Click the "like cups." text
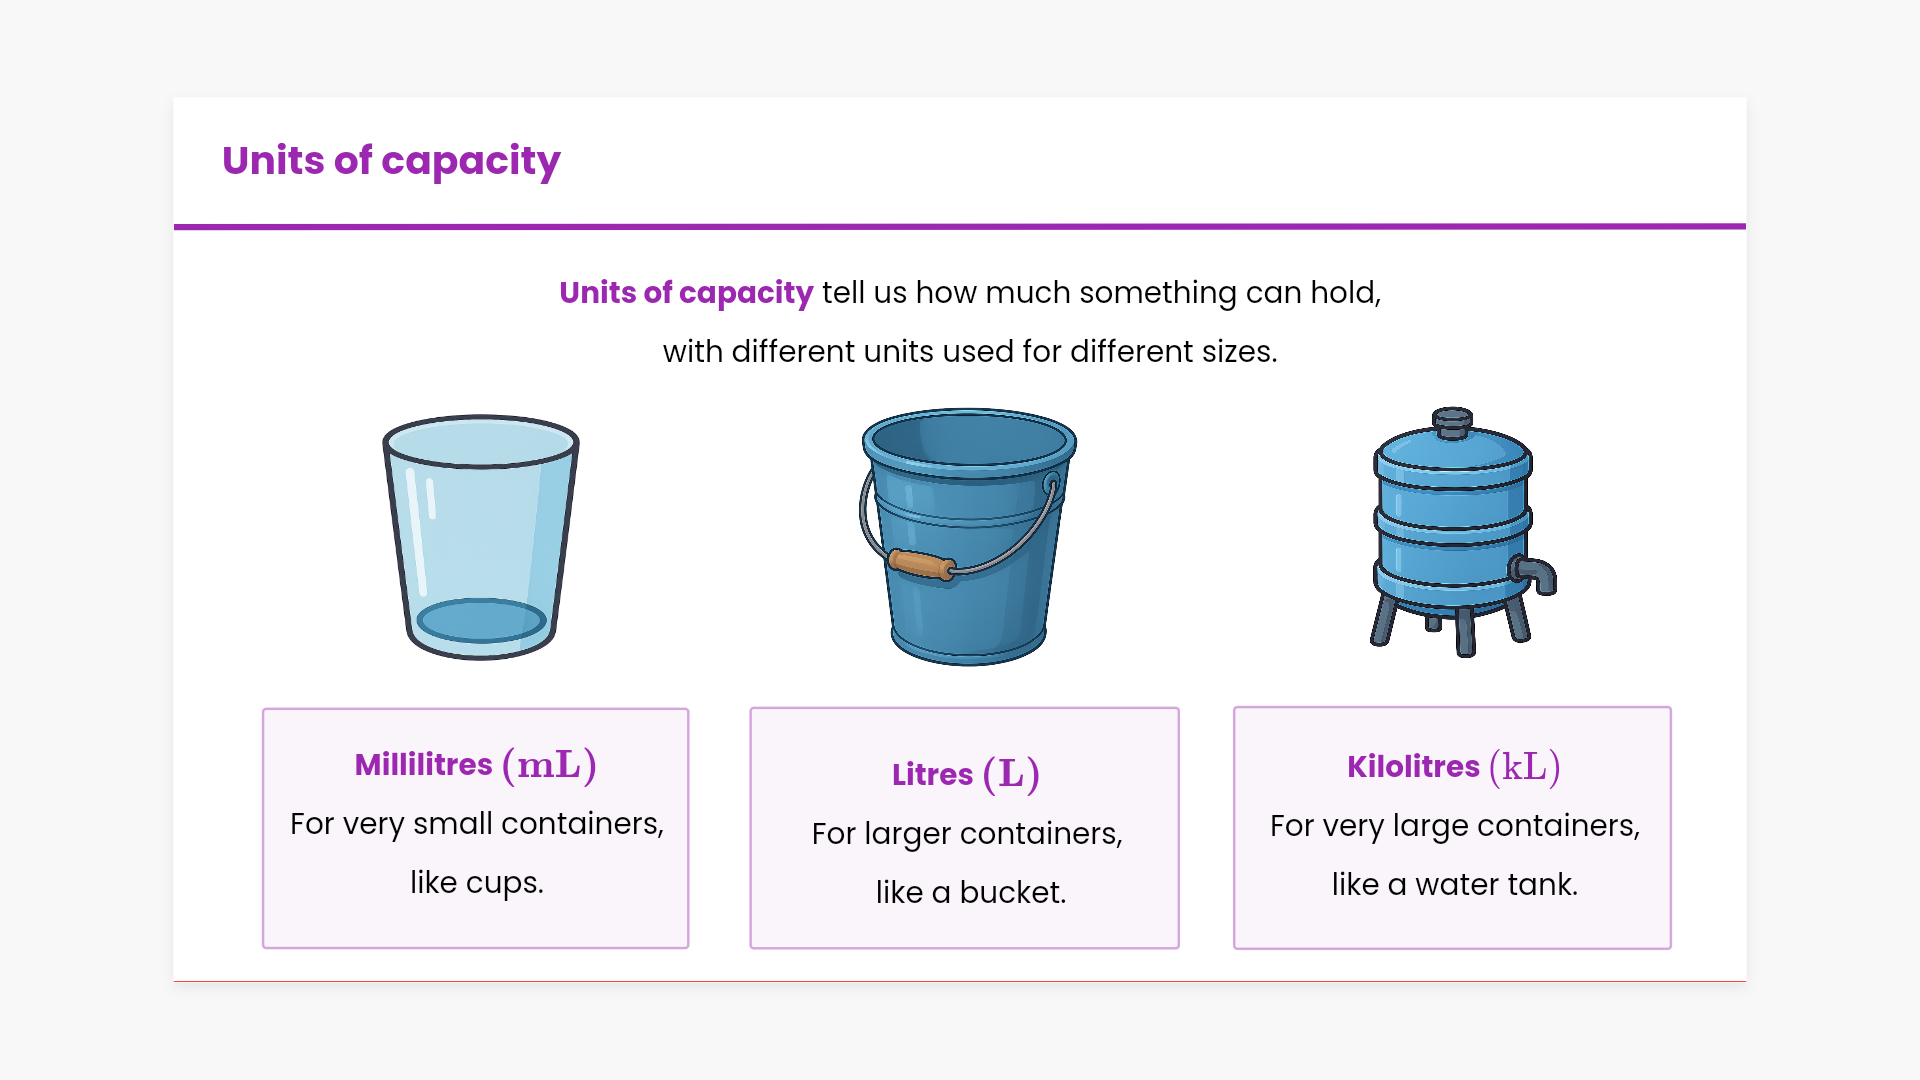1920x1080 pixels. point(477,882)
